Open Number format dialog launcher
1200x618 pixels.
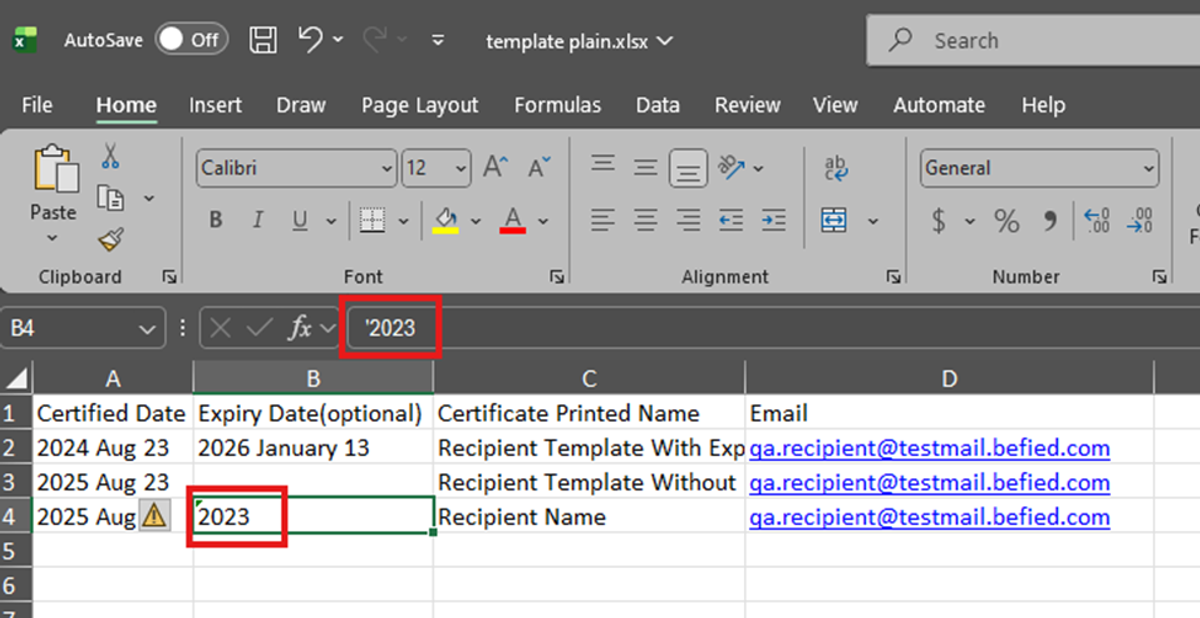[1159, 277]
